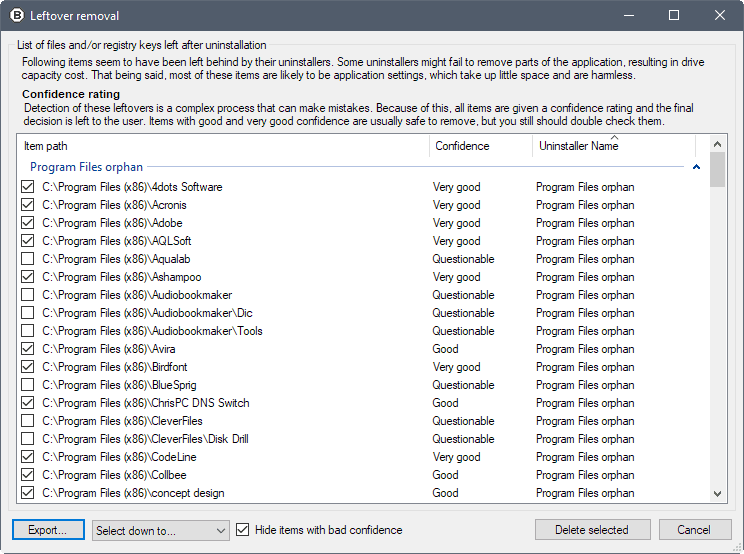Minimize the Leftover removal window
The image size is (744, 554).
(629, 16)
